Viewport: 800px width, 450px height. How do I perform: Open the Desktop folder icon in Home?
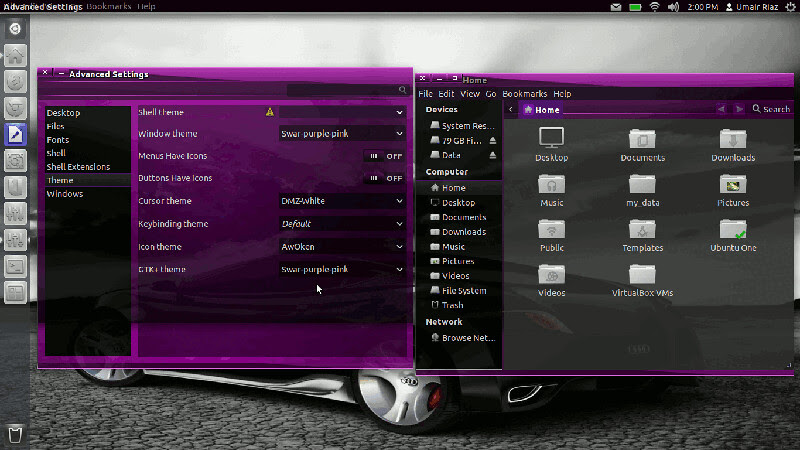(552, 138)
